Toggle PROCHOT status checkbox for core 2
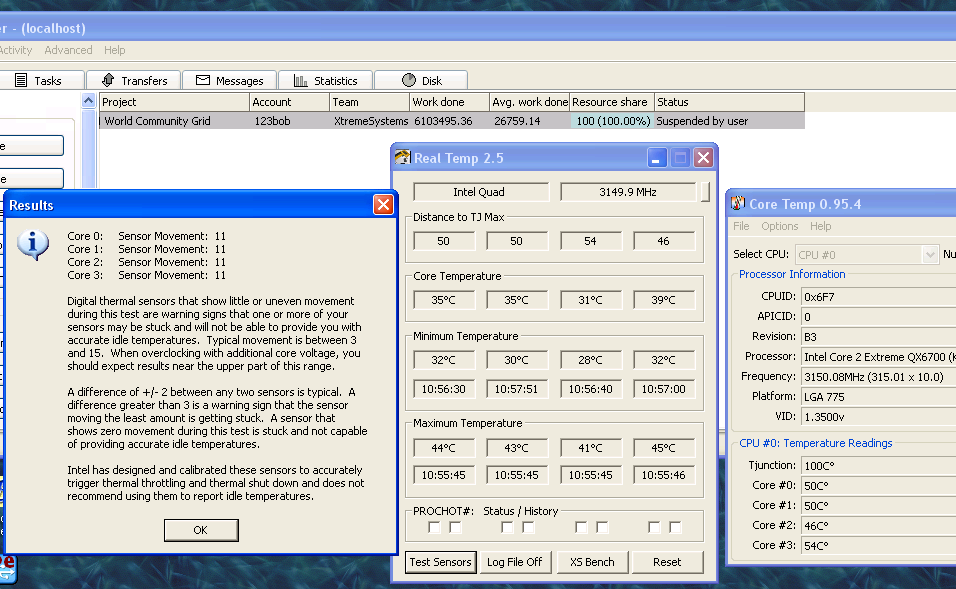 point(581,527)
